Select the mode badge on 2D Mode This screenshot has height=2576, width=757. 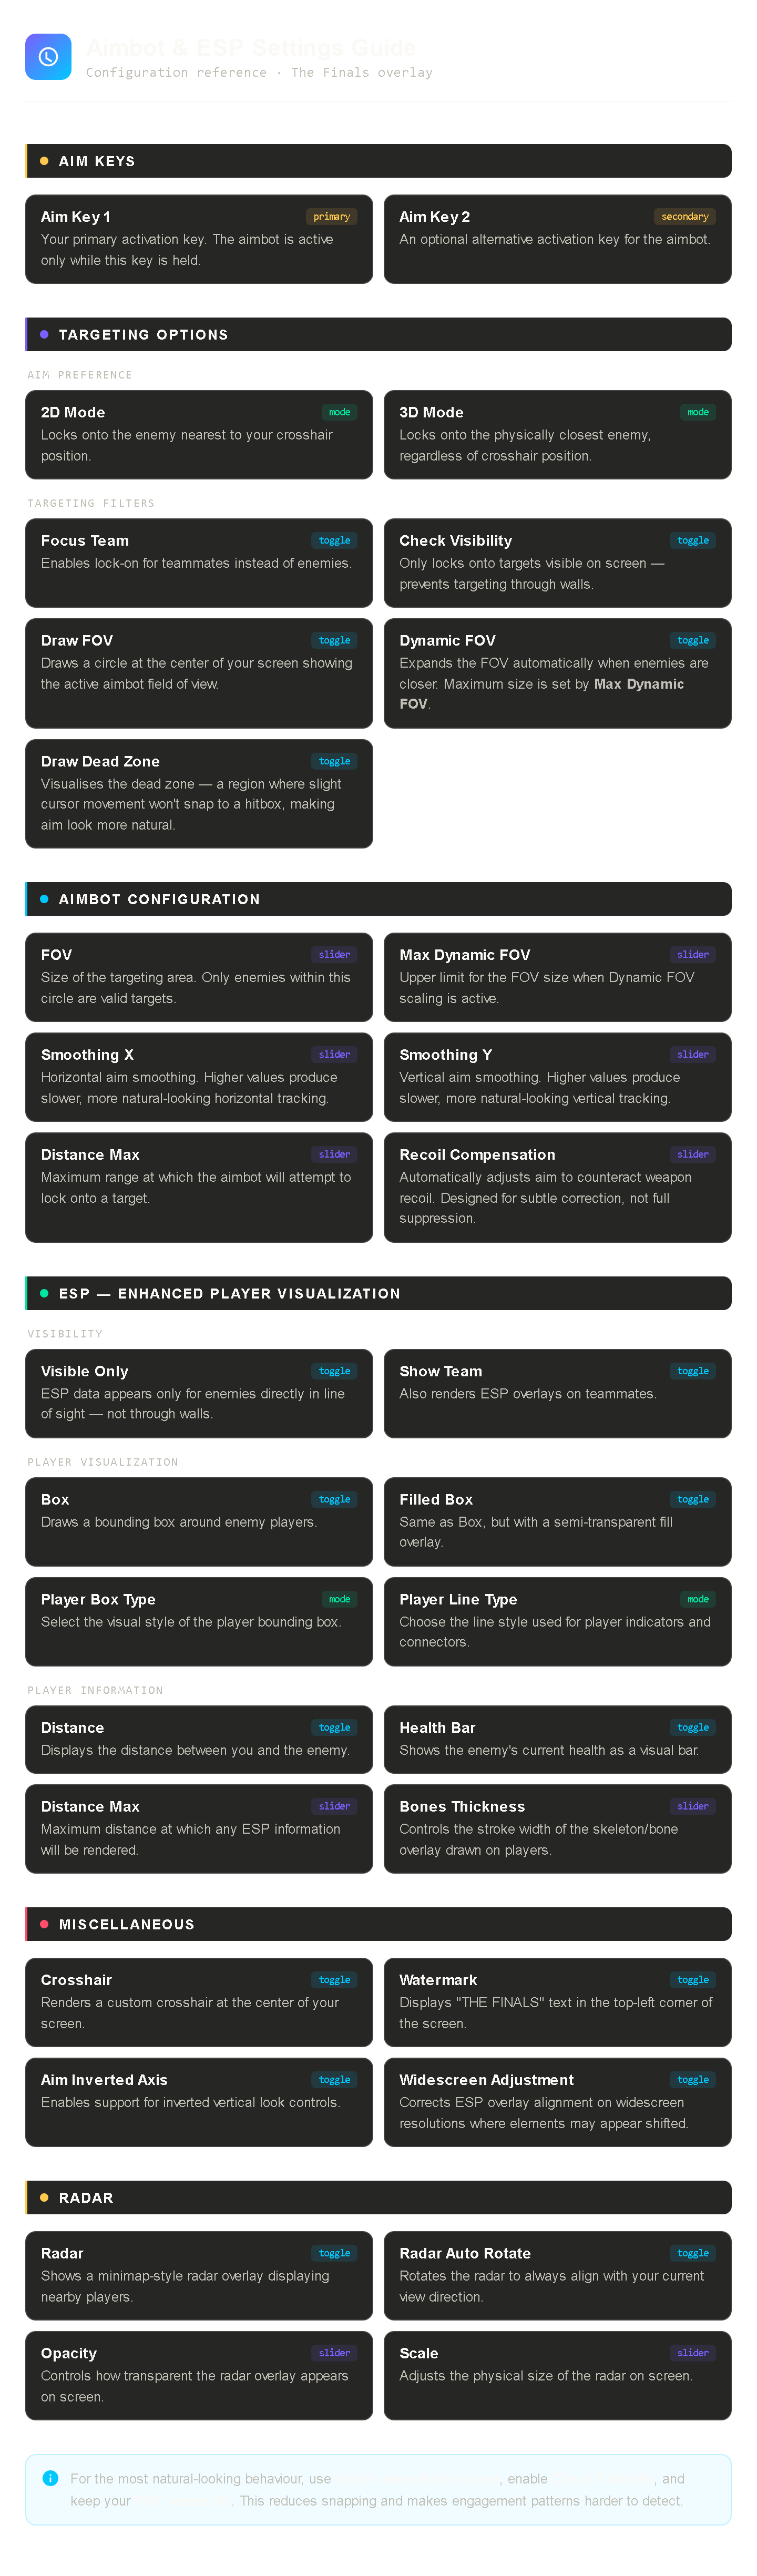(339, 412)
